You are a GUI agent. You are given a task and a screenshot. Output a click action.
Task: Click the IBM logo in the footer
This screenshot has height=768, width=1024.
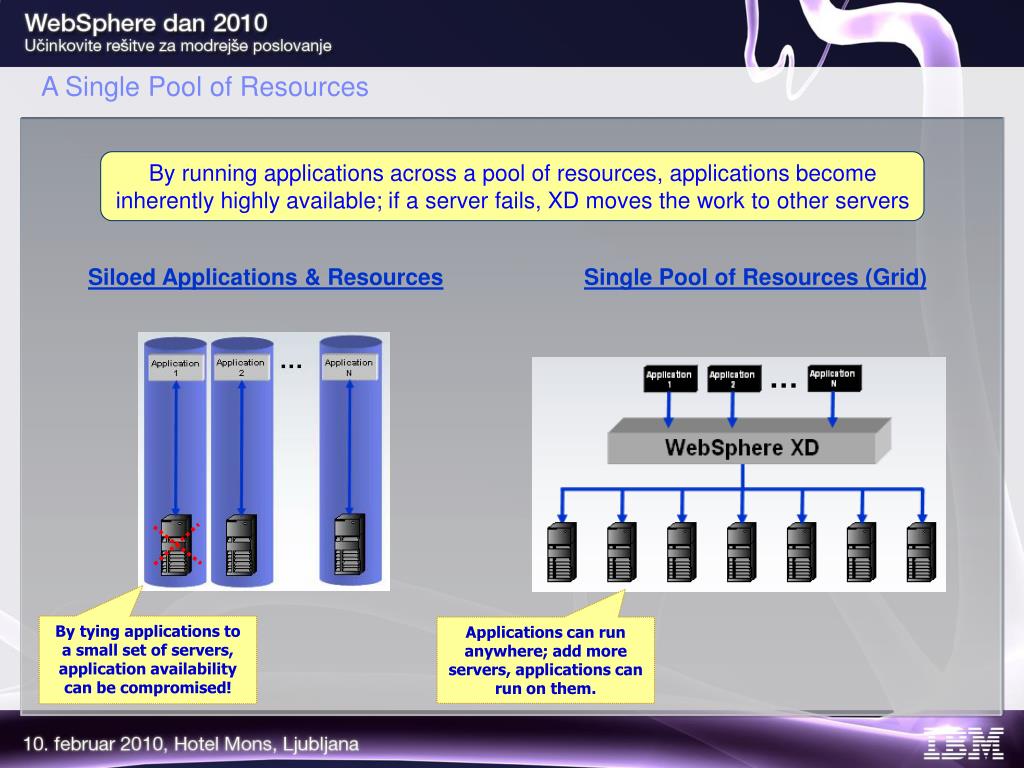pyautogui.click(x=964, y=744)
